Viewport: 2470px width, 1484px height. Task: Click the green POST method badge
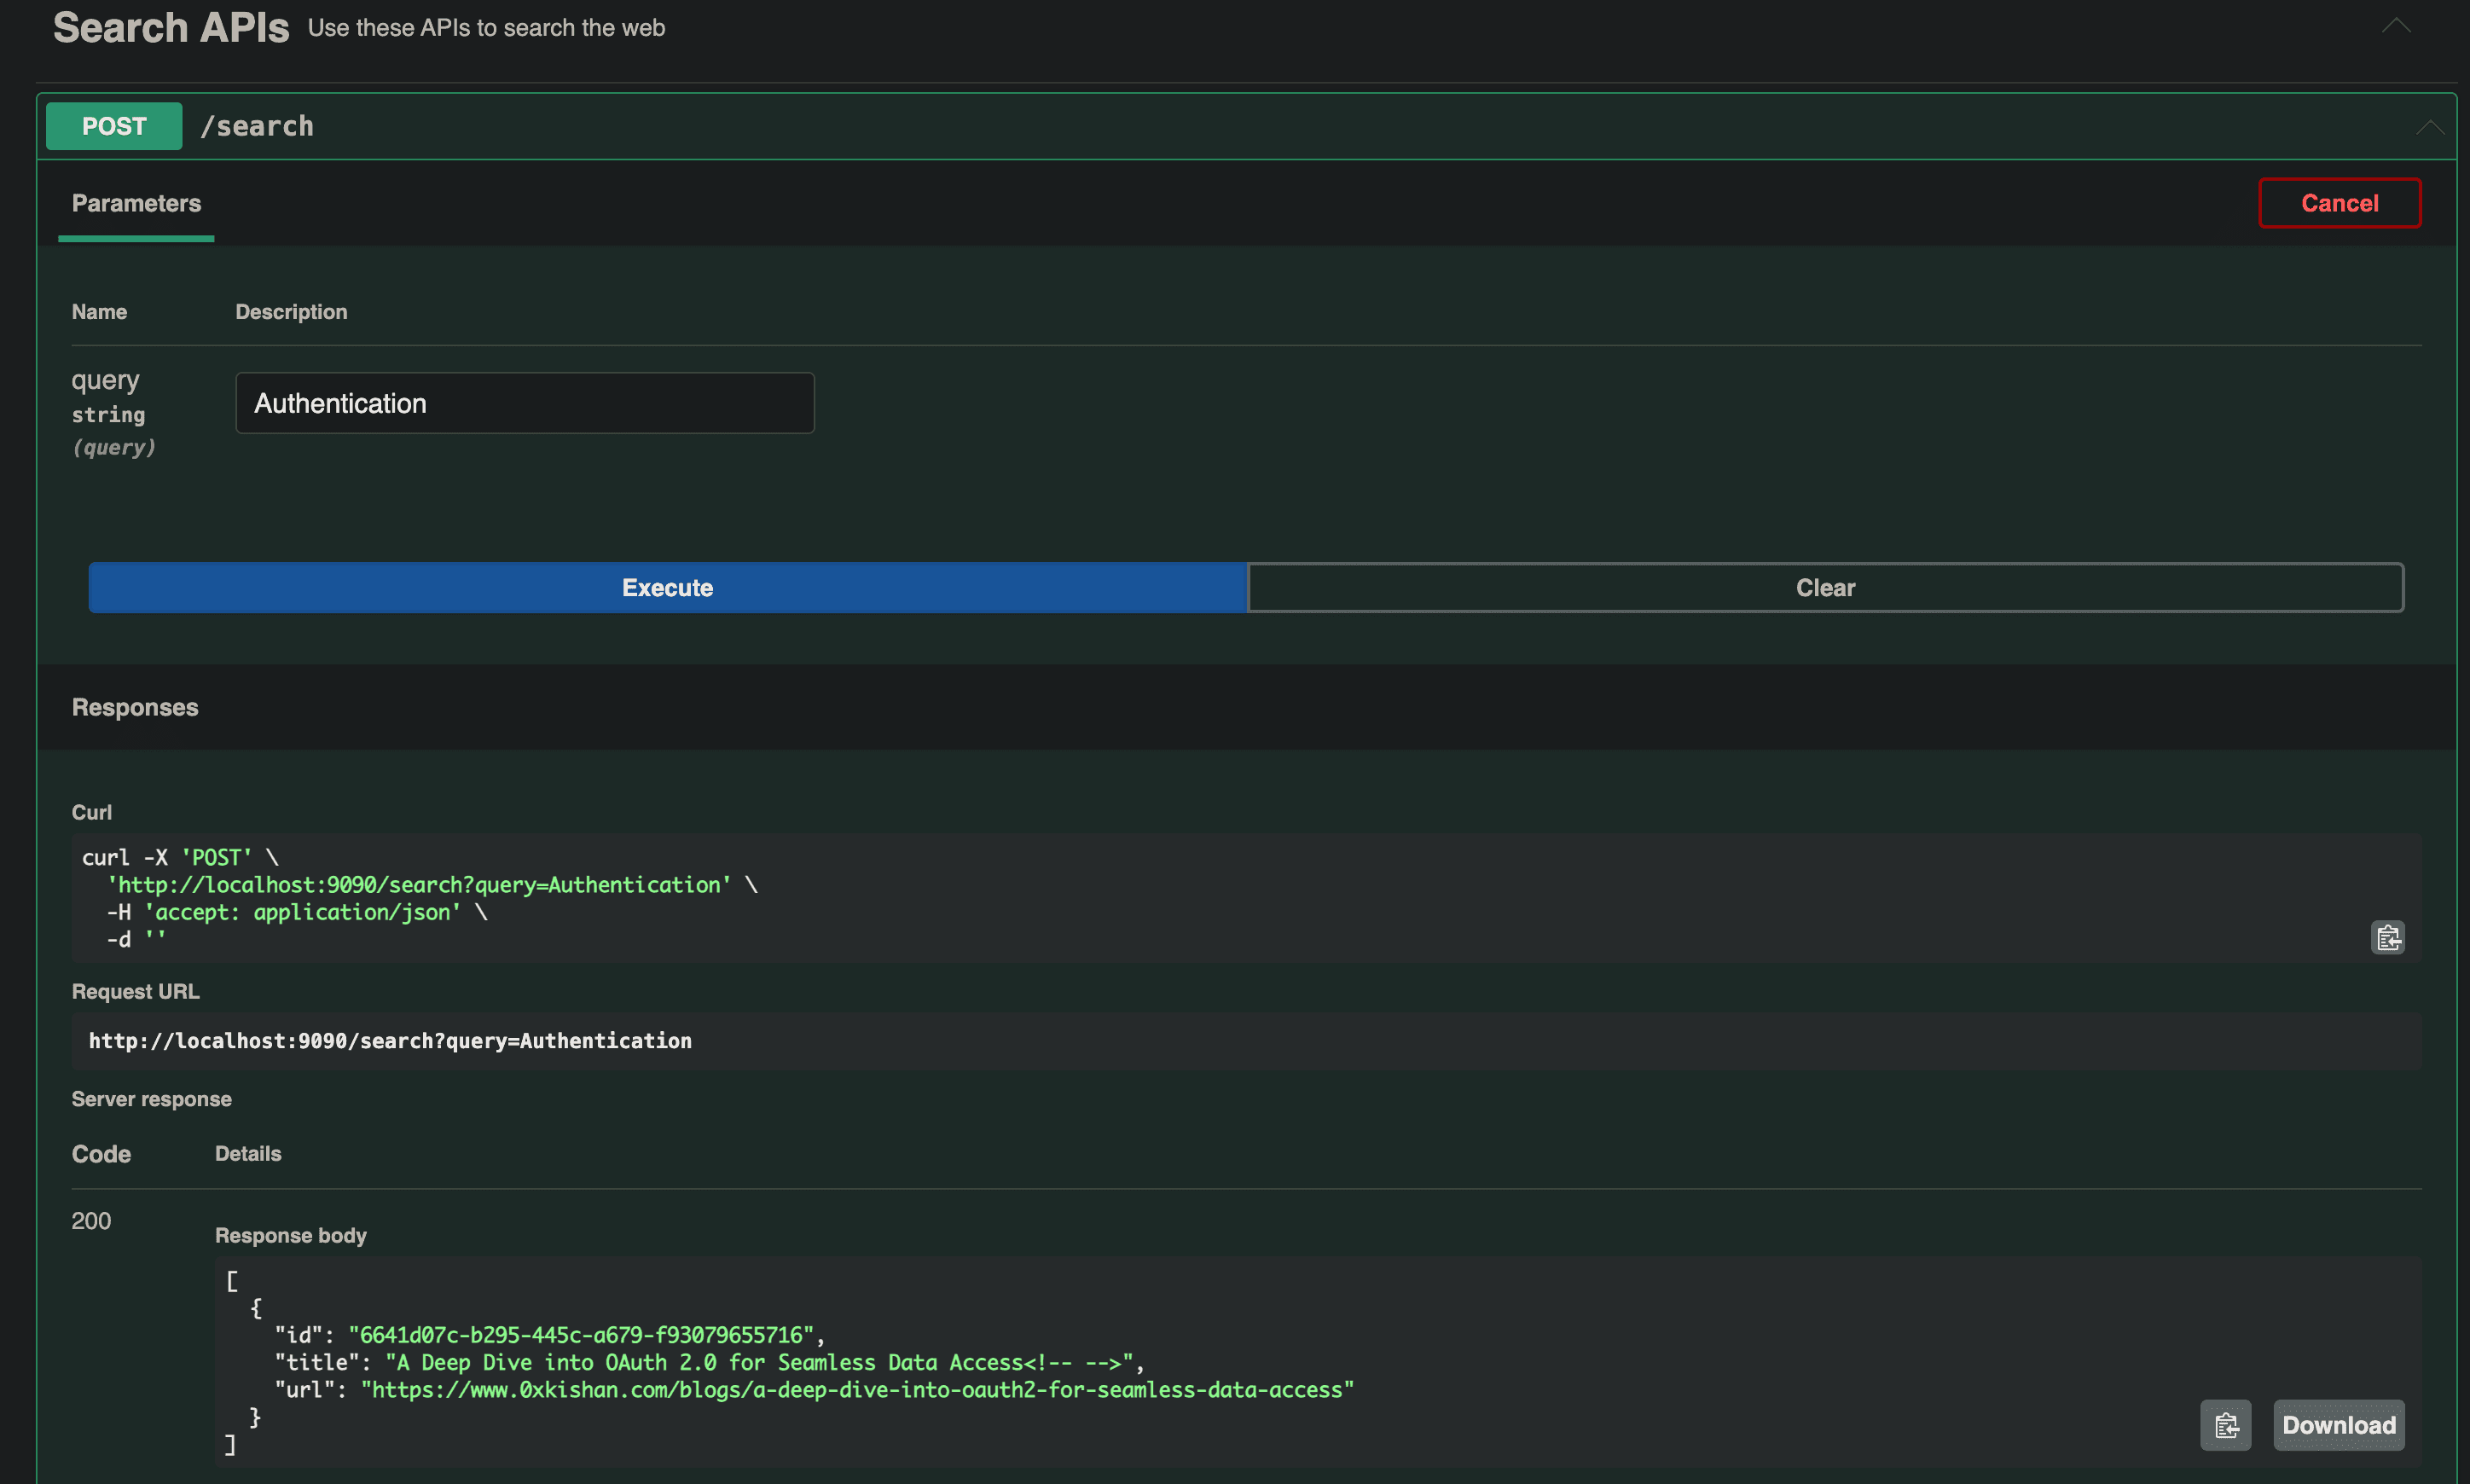114,126
